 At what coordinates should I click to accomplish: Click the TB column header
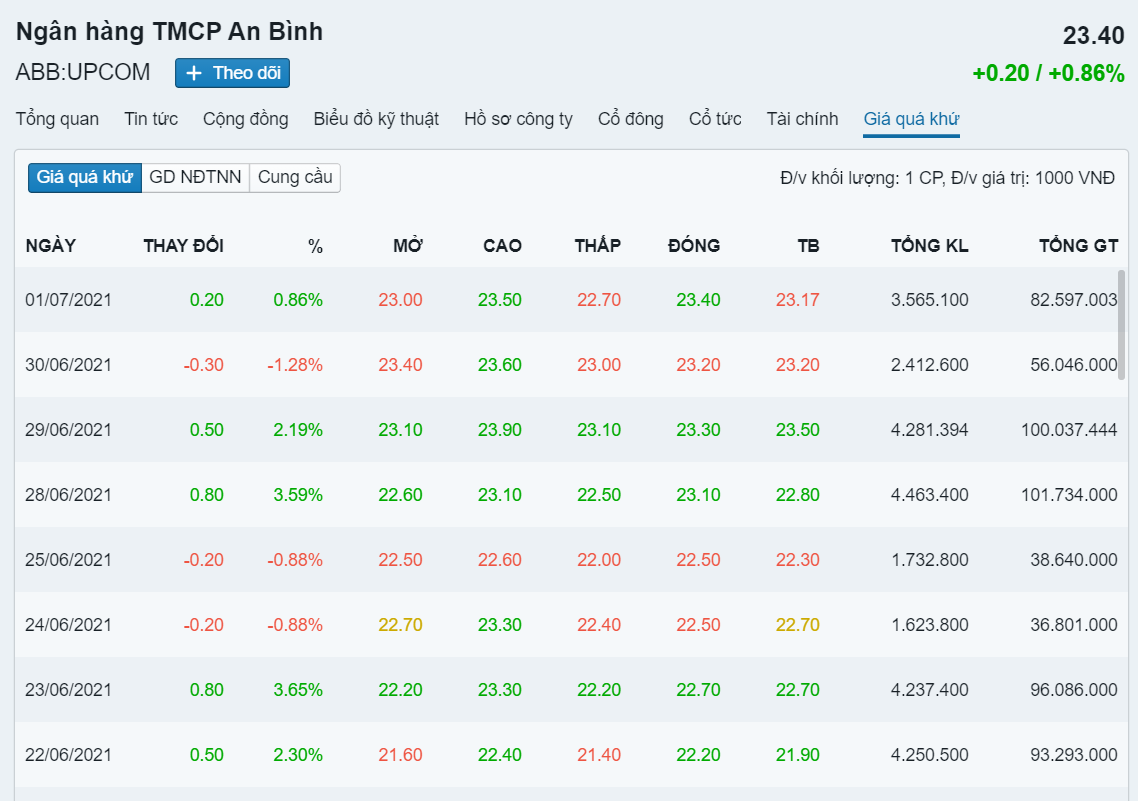tap(809, 246)
